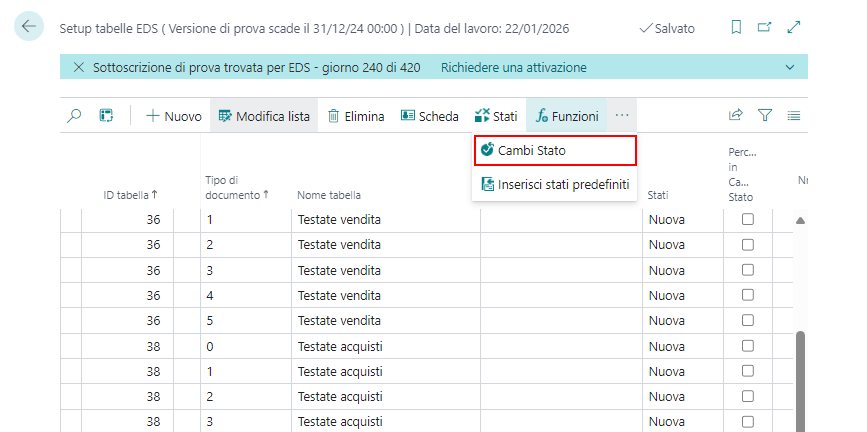Tick checkbox for Testate vendita type 3

click(x=748, y=270)
